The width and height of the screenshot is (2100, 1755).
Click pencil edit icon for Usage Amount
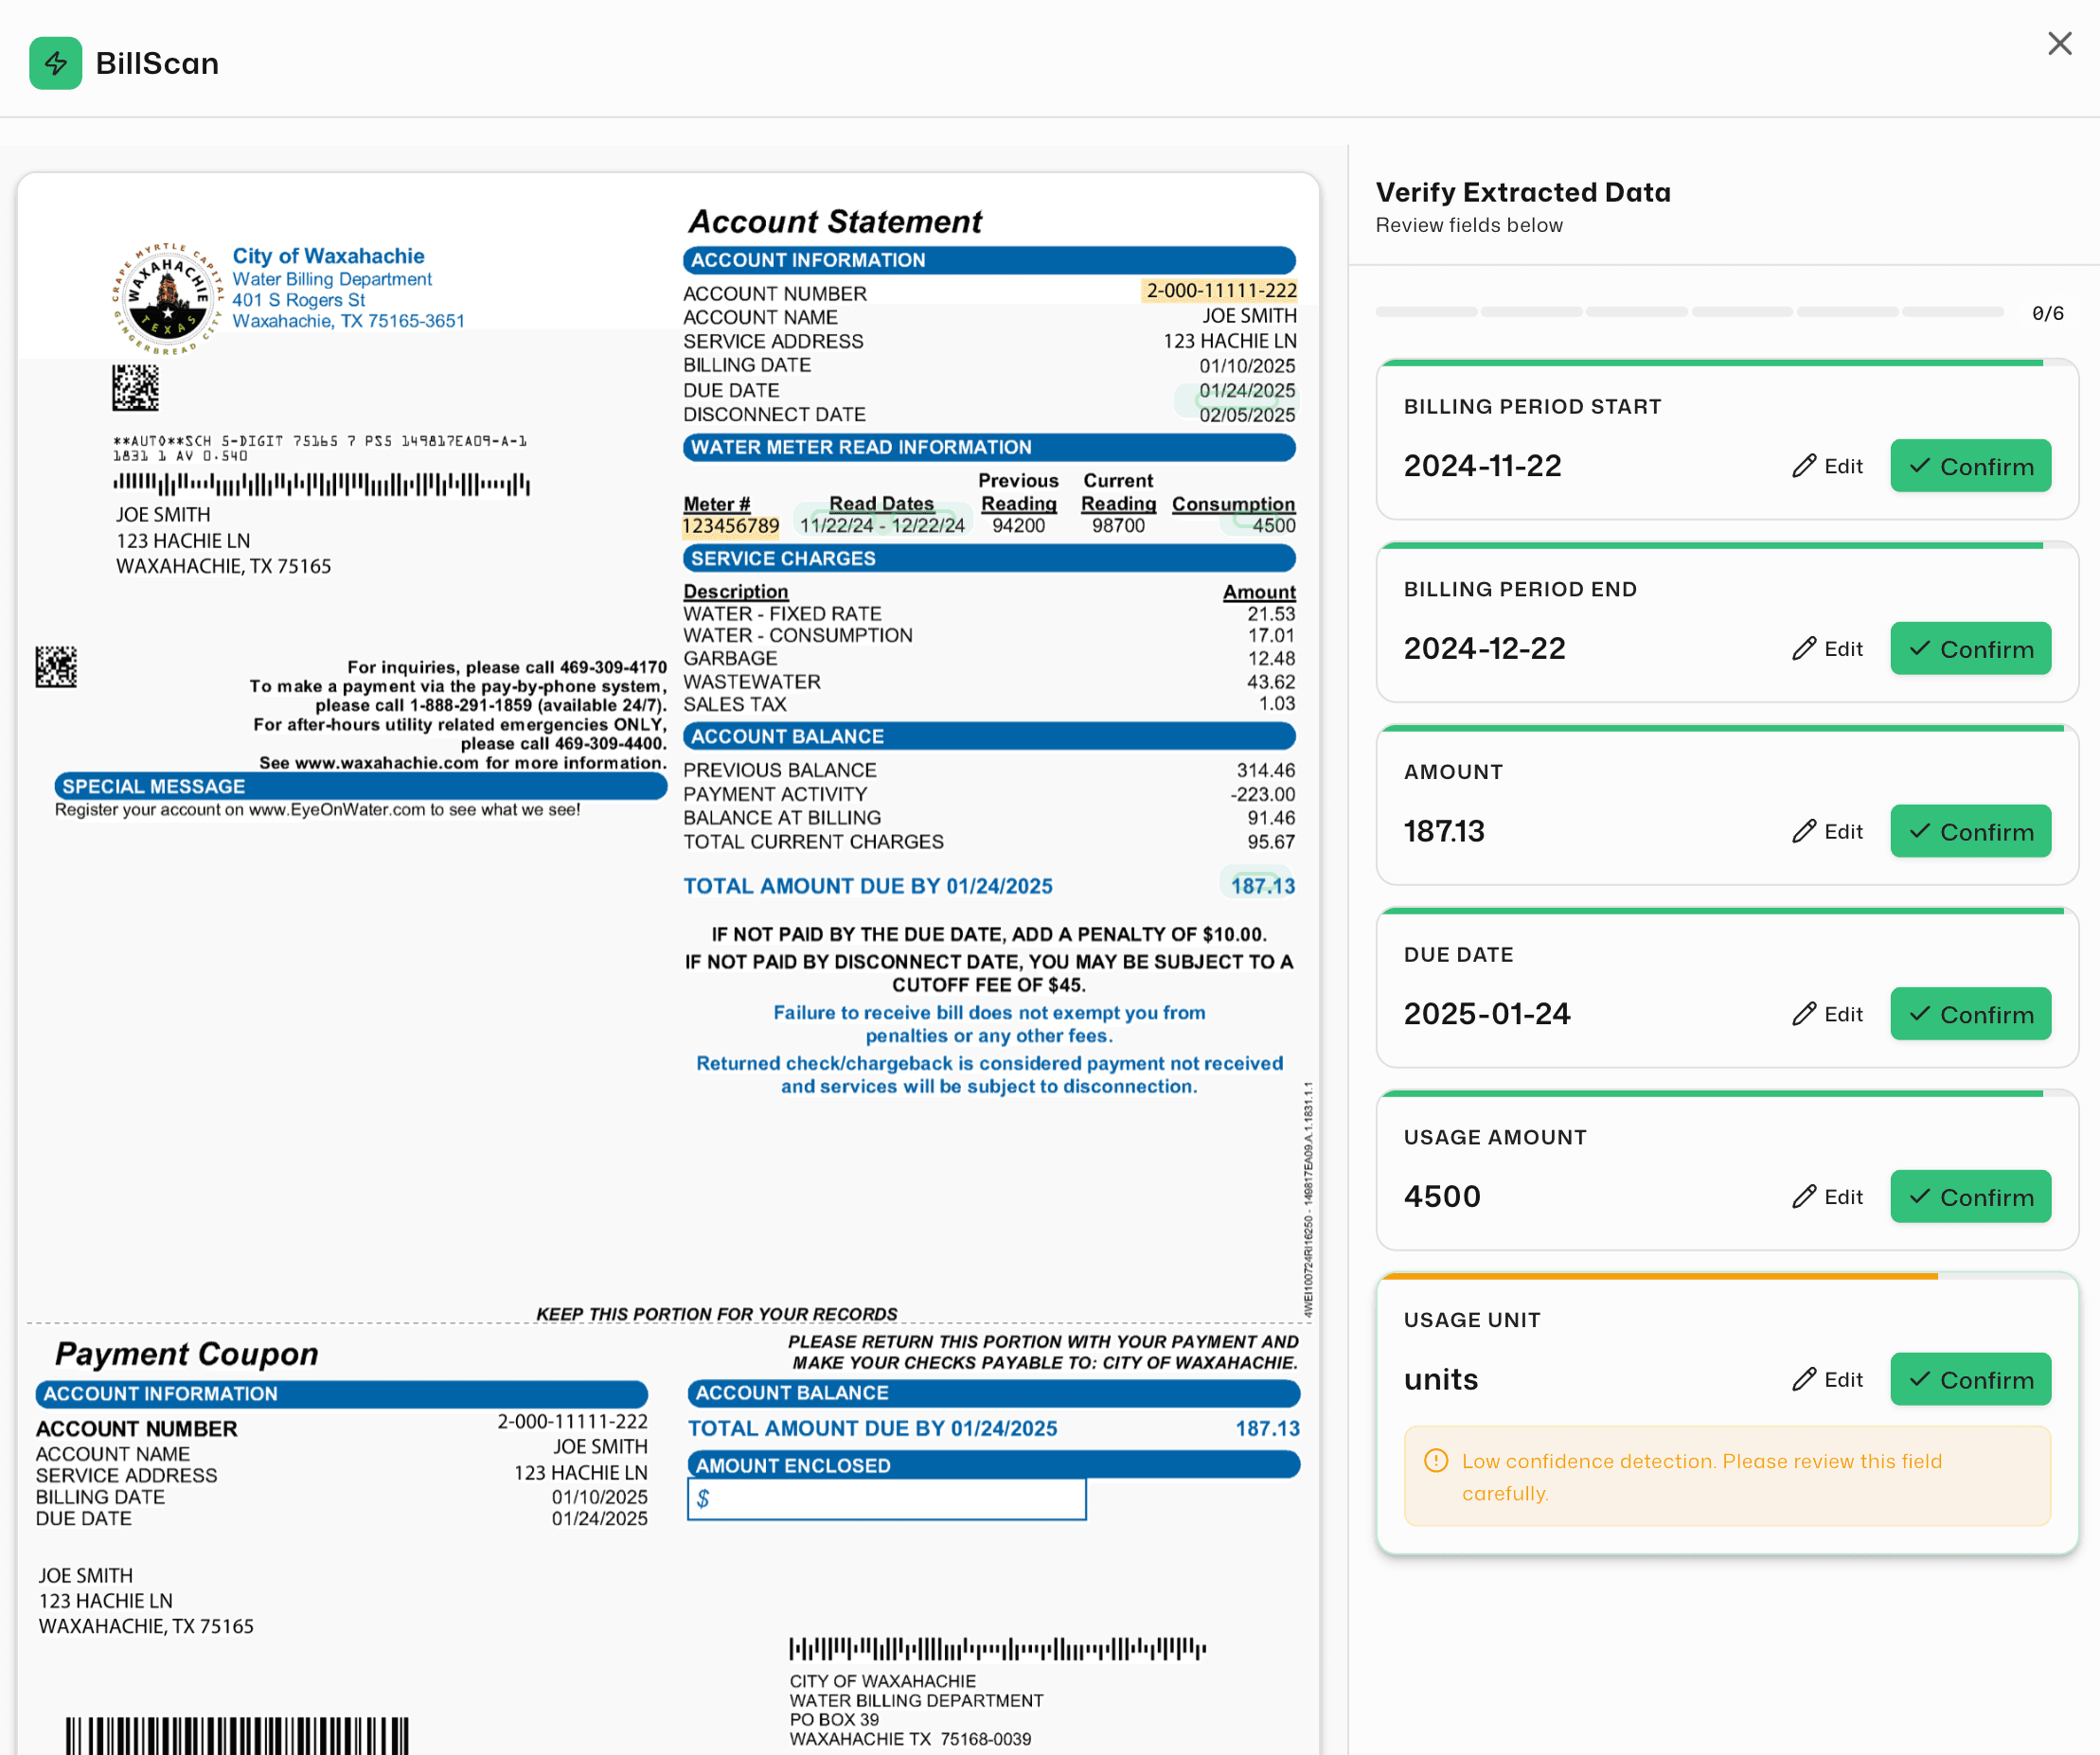click(x=1803, y=1197)
